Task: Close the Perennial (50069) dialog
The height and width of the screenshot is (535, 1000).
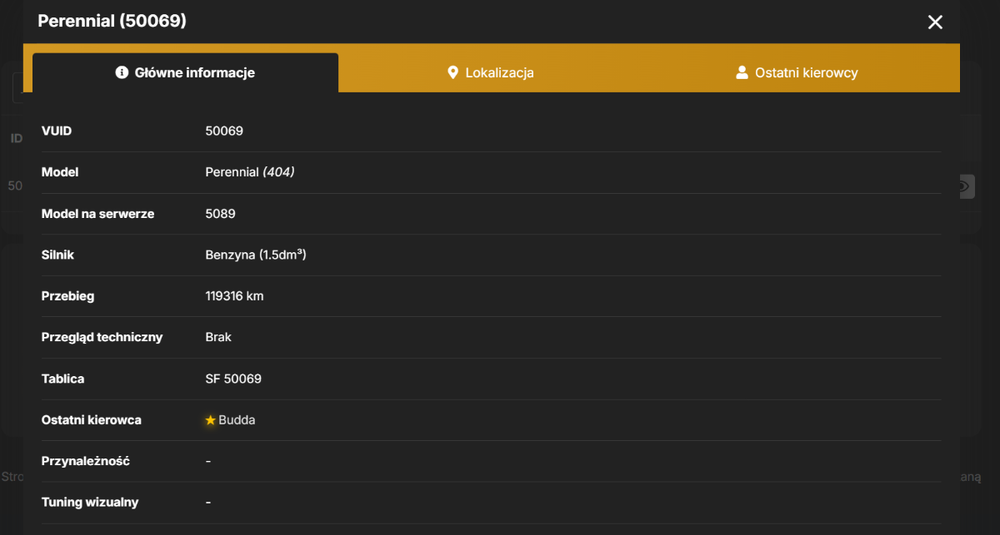Action: [935, 22]
